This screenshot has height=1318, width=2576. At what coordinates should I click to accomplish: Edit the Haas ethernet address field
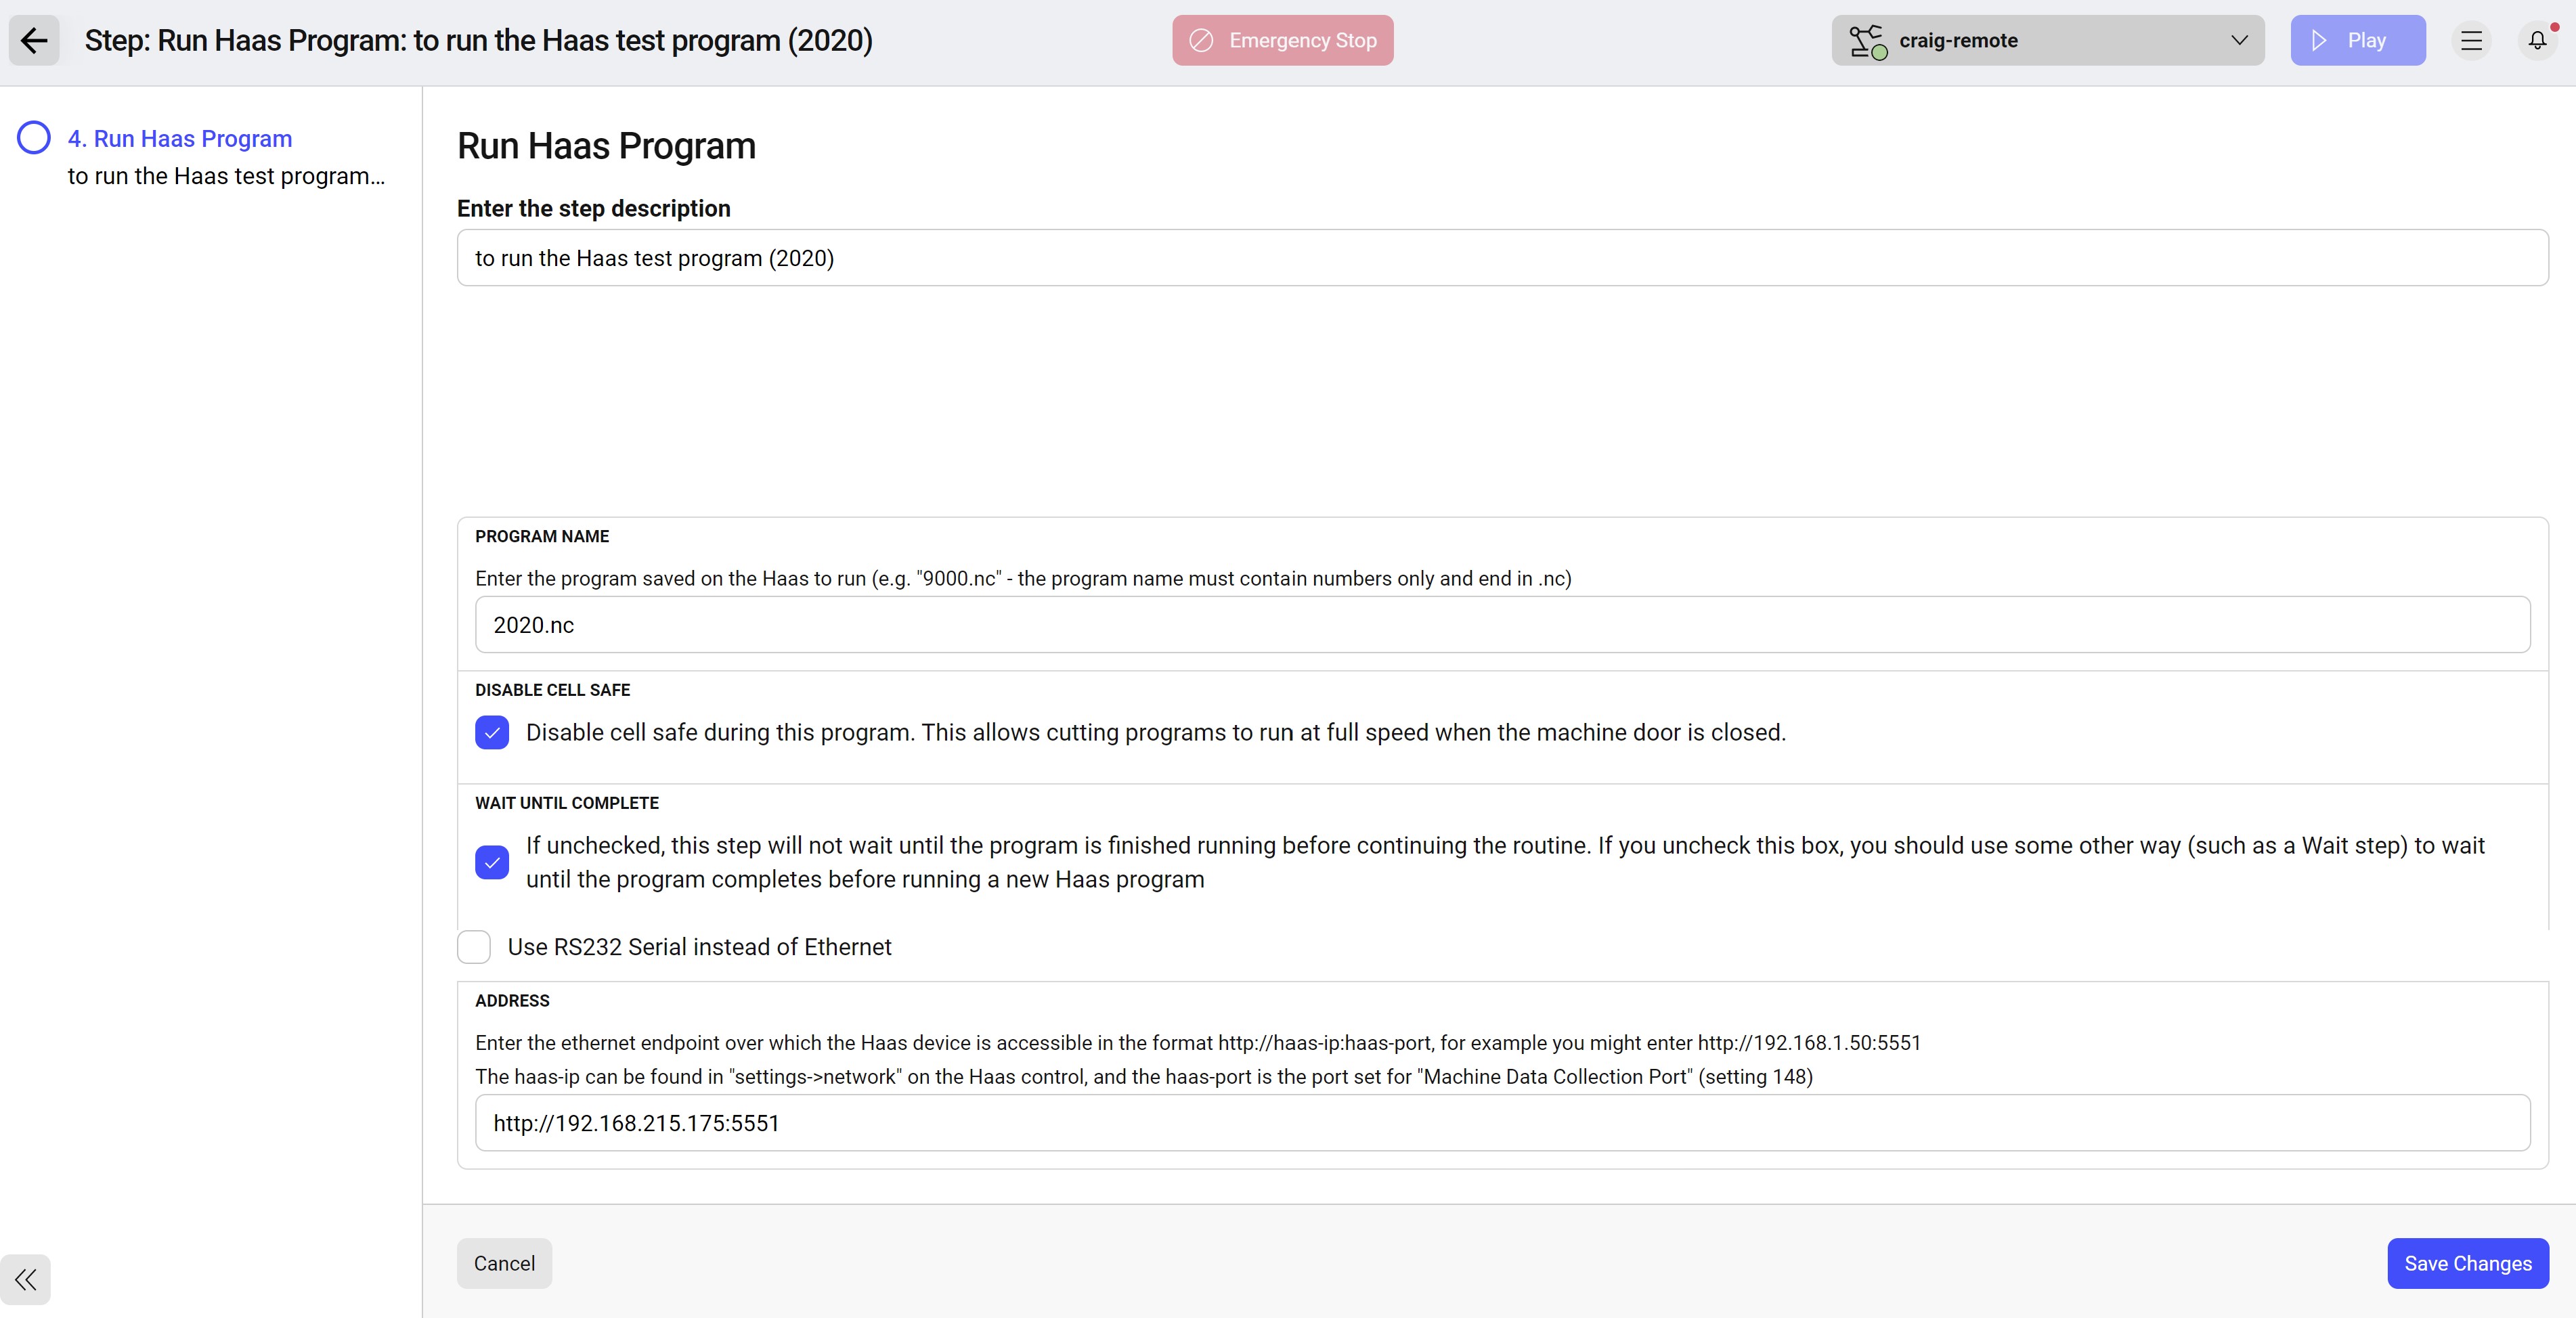[x=1502, y=1123]
